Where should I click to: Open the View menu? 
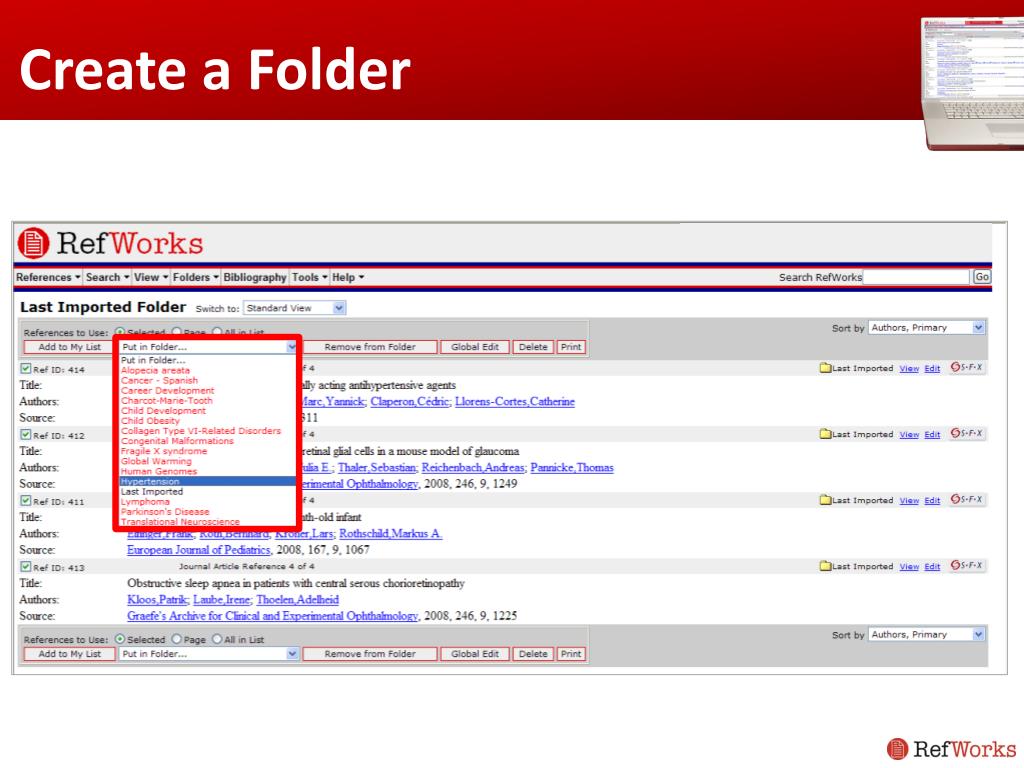[x=151, y=278]
